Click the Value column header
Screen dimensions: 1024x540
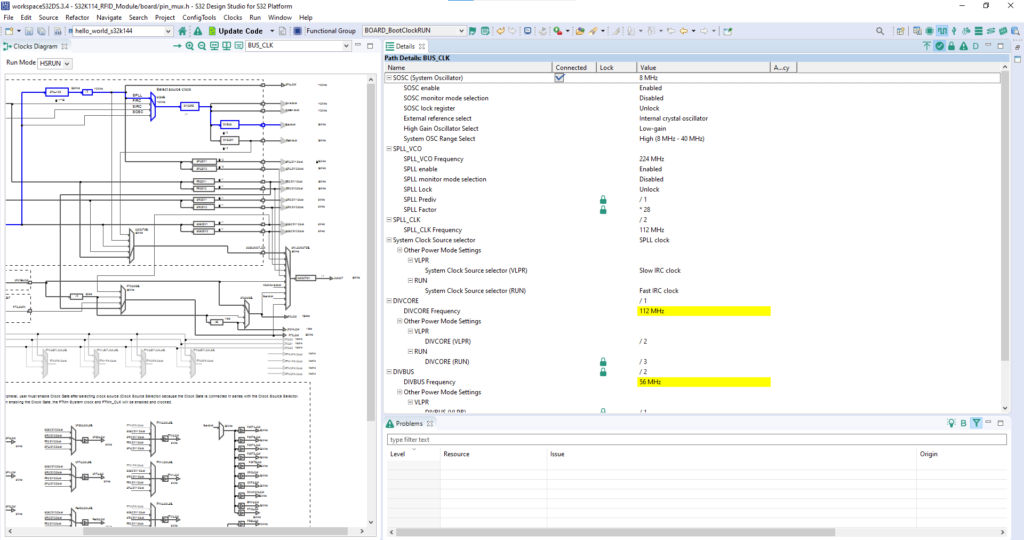[x=648, y=67]
